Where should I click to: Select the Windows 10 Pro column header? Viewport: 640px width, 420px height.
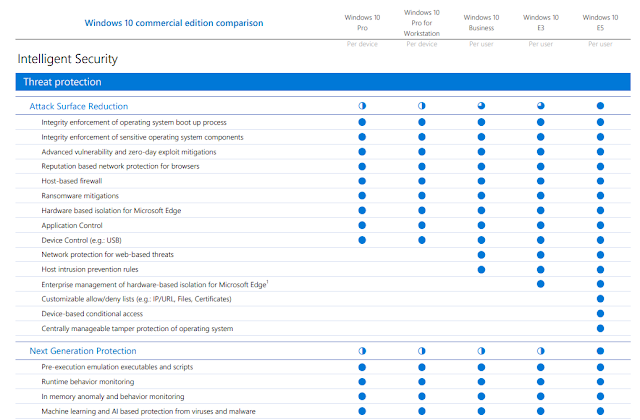coord(362,23)
